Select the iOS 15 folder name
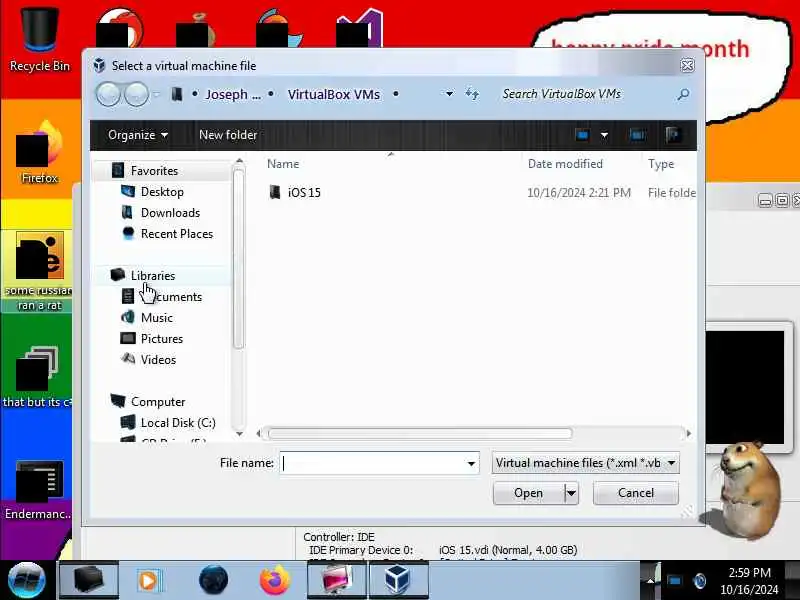The image size is (800, 600). (x=304, y=193)
